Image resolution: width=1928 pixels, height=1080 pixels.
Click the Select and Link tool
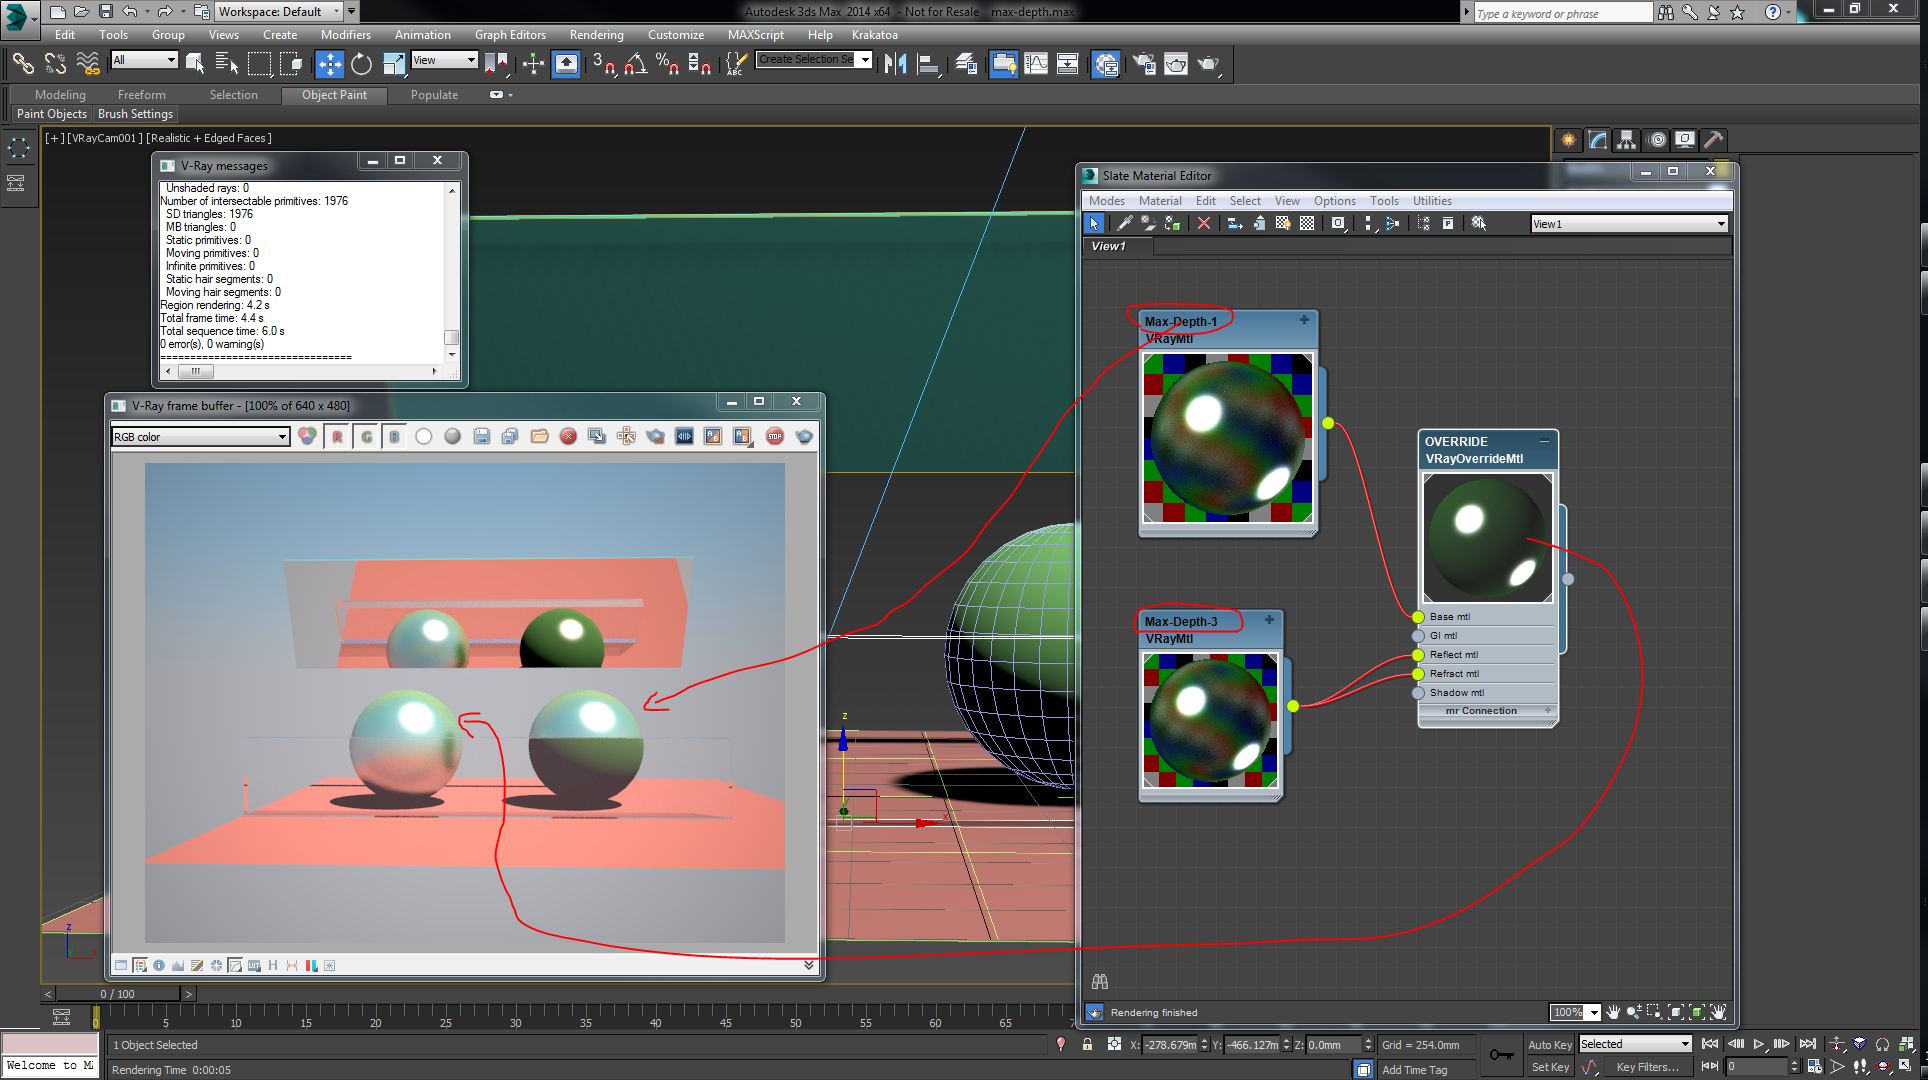tap(22, 64)
